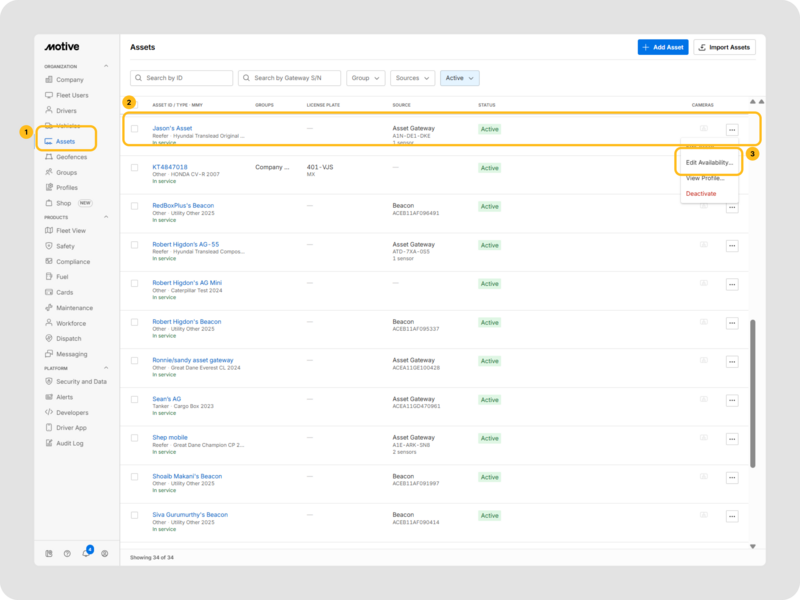Click the Add Asset button
Viewport: 800px width, 600px height.
(662, 47)
